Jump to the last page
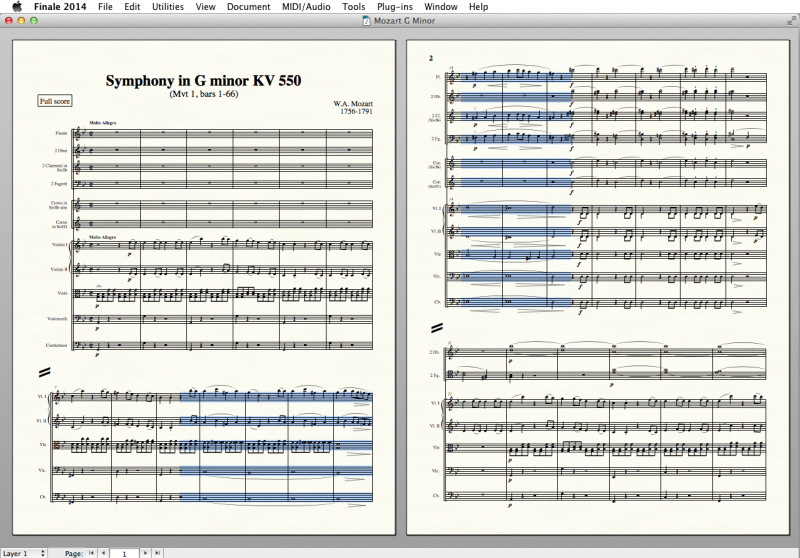Image resolution: width=800 pixels, height=558 pixels. [x=158, y=553]
